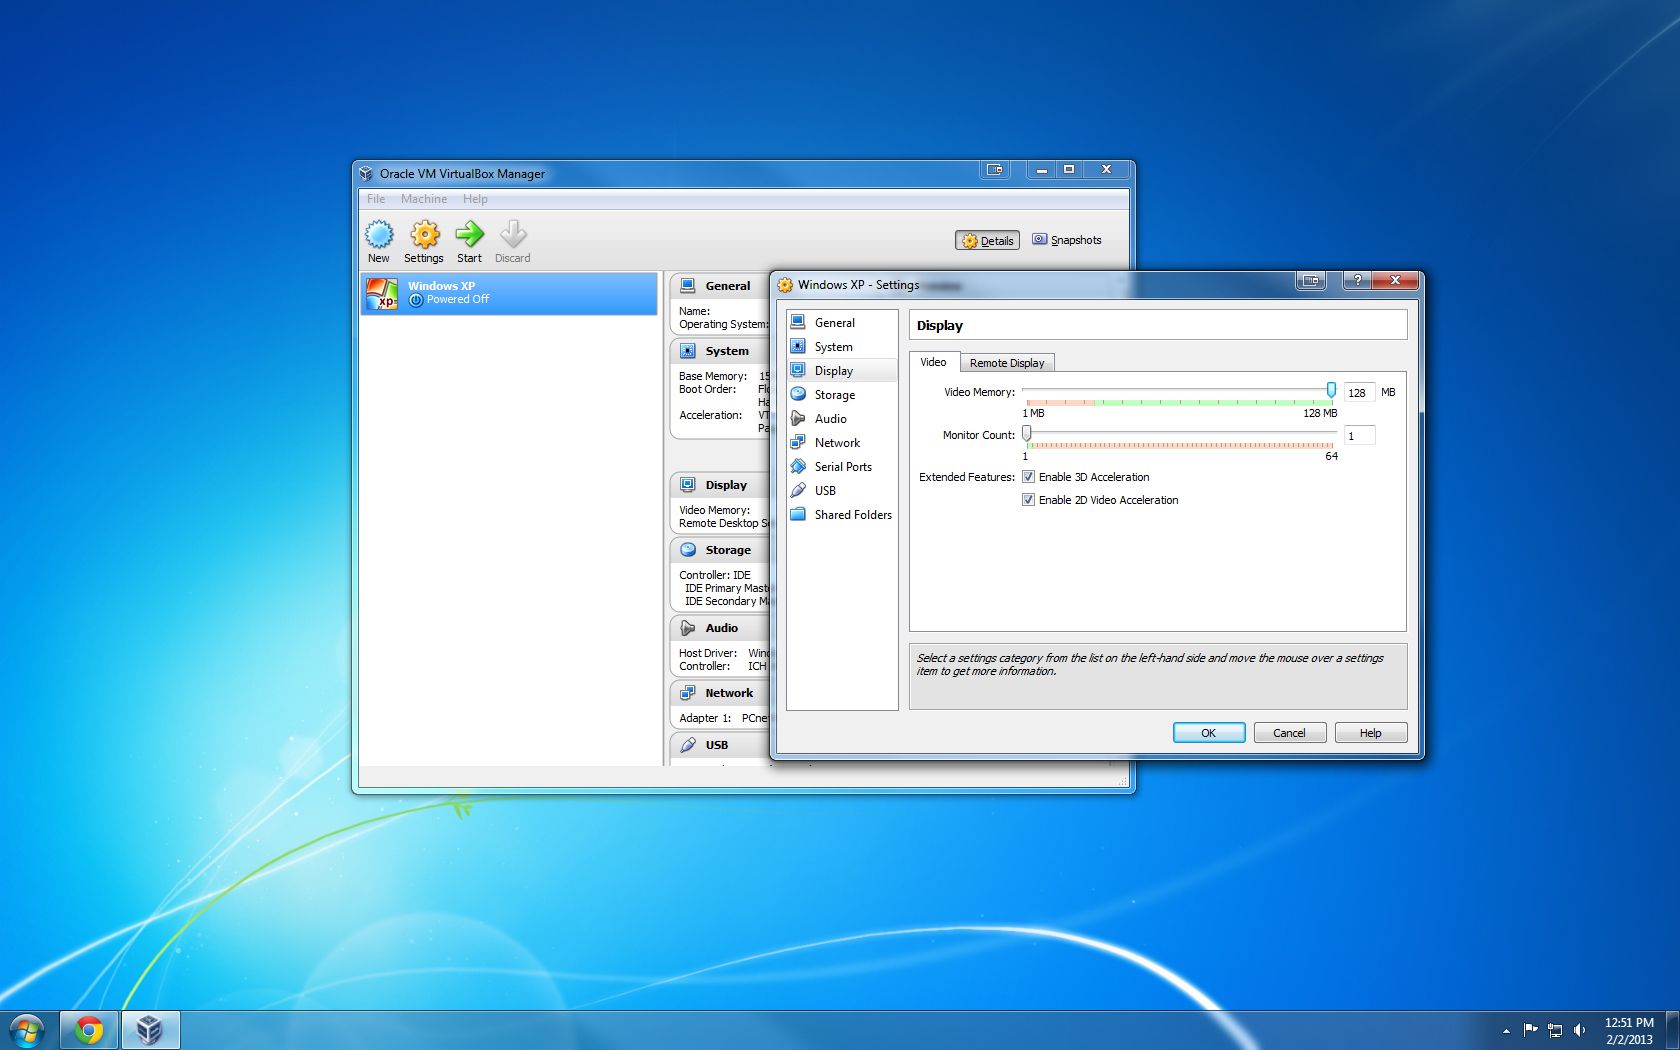Select the Shared Folders settings category
This screenshot has height=1050, width=1680.
(852, 514)
